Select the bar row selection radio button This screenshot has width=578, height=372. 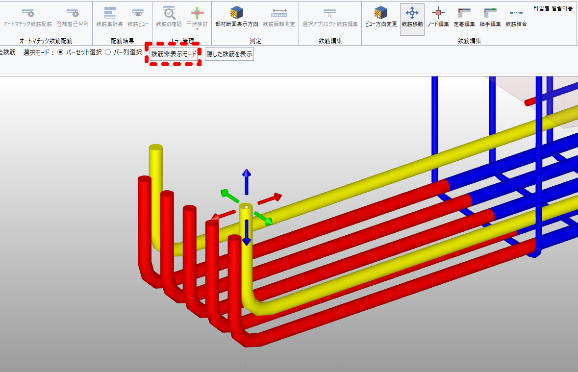coord(108,52)
